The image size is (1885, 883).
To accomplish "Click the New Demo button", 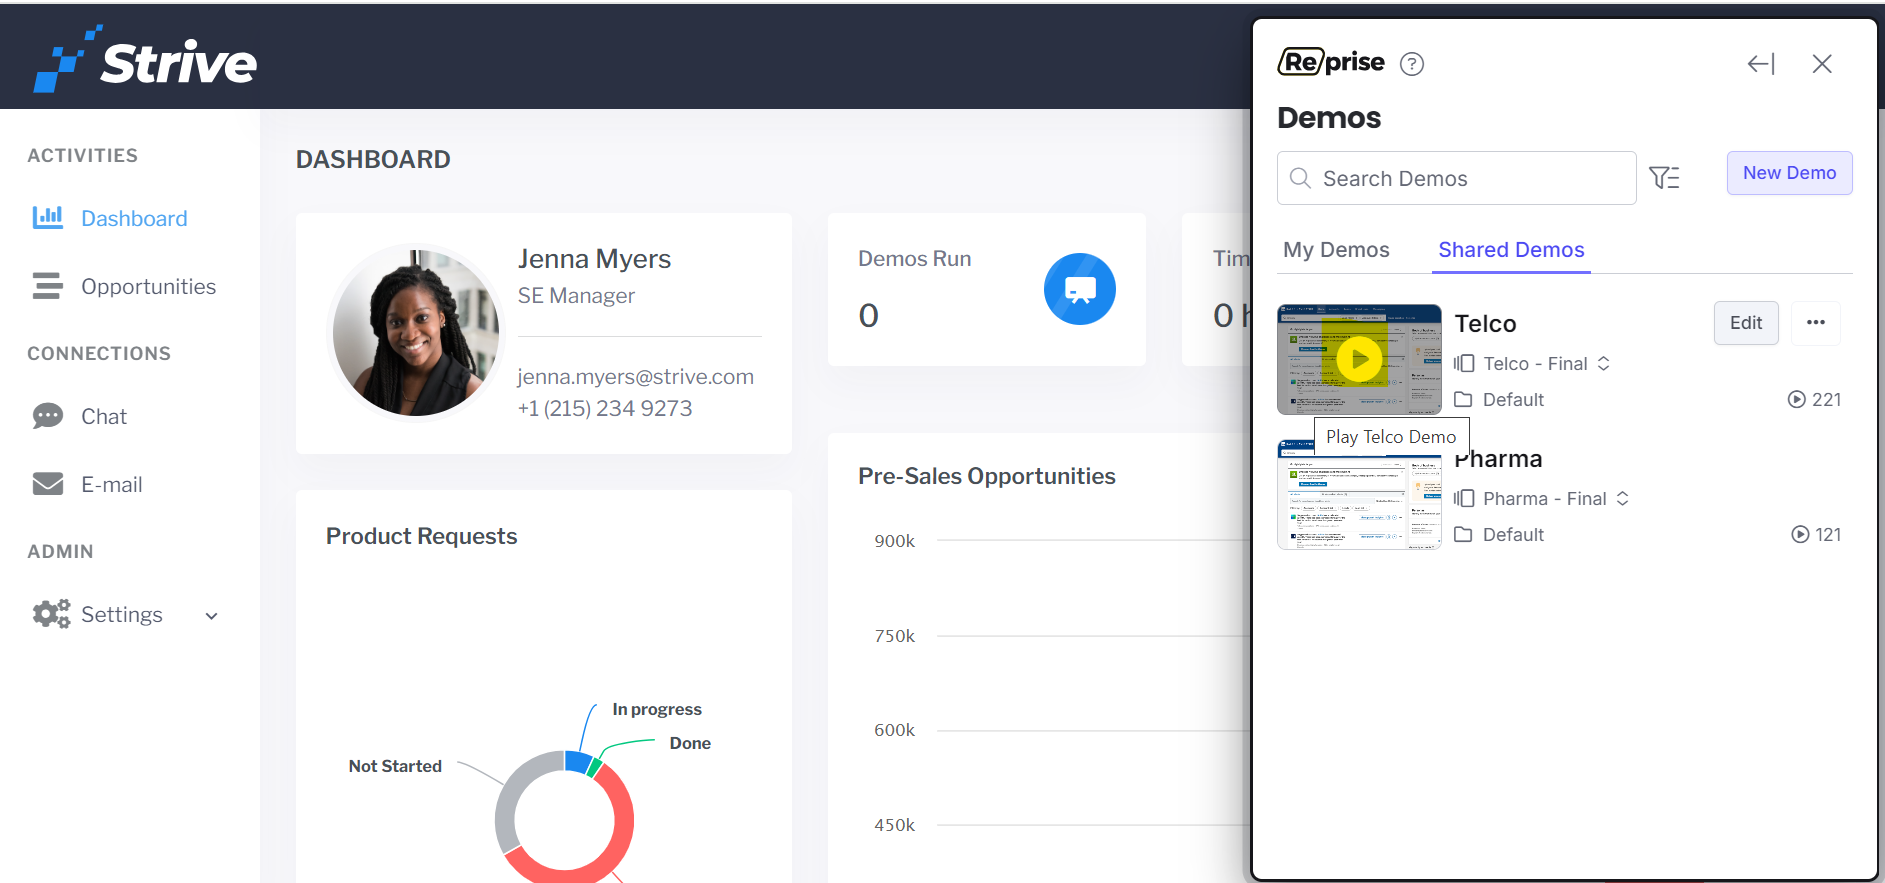I will pyautogui.click(x=1788, y=173).
